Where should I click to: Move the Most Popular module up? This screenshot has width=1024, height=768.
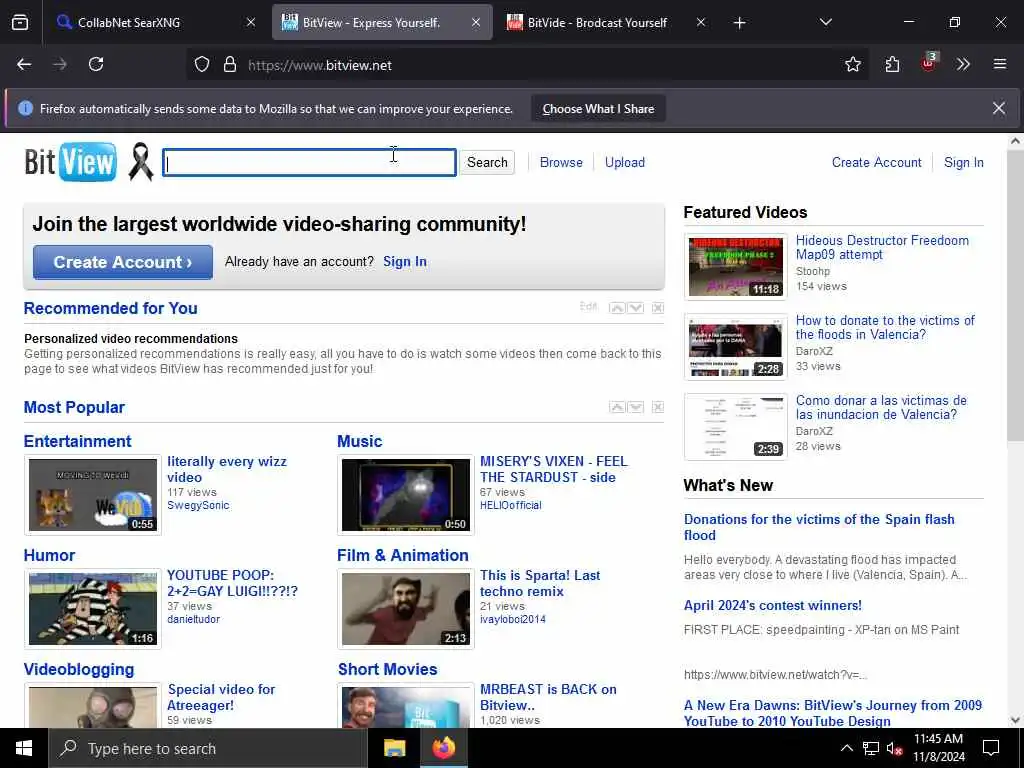click(617, 407)
